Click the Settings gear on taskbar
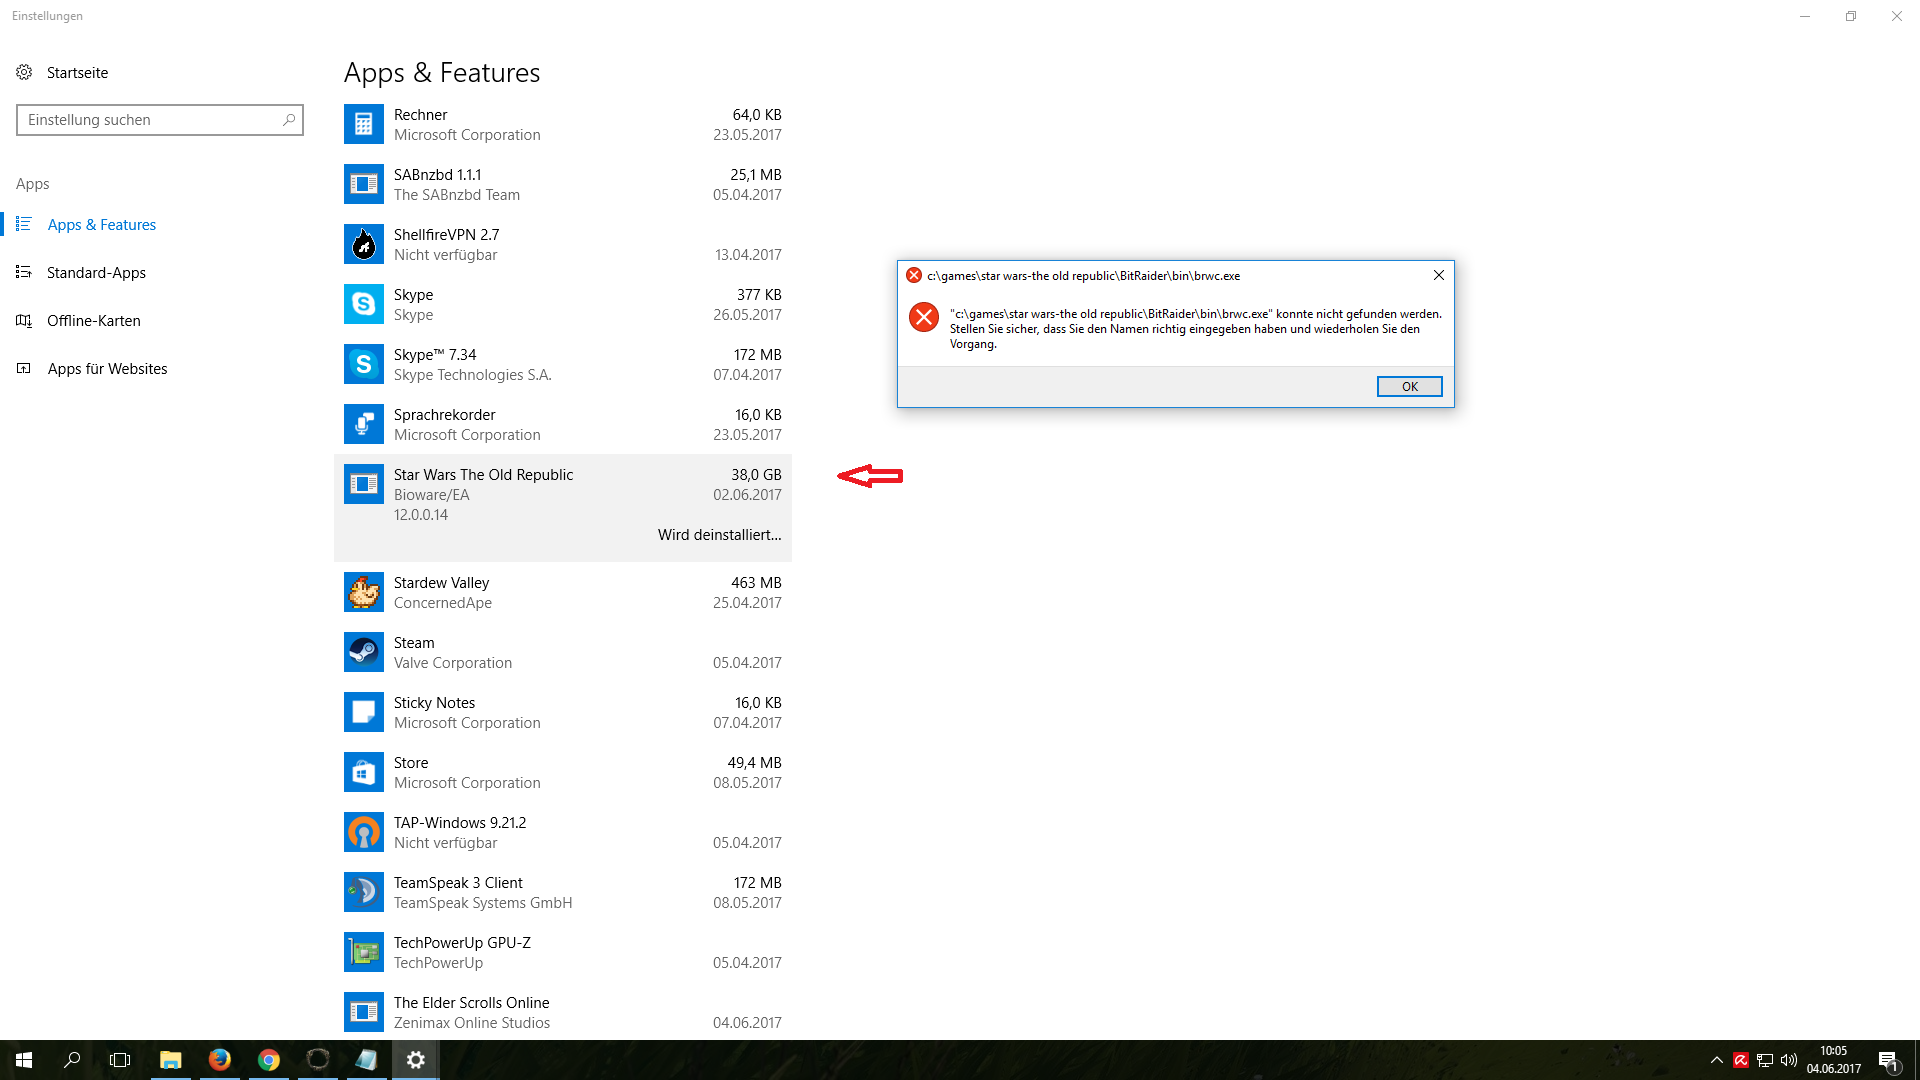 [416, 1060]
